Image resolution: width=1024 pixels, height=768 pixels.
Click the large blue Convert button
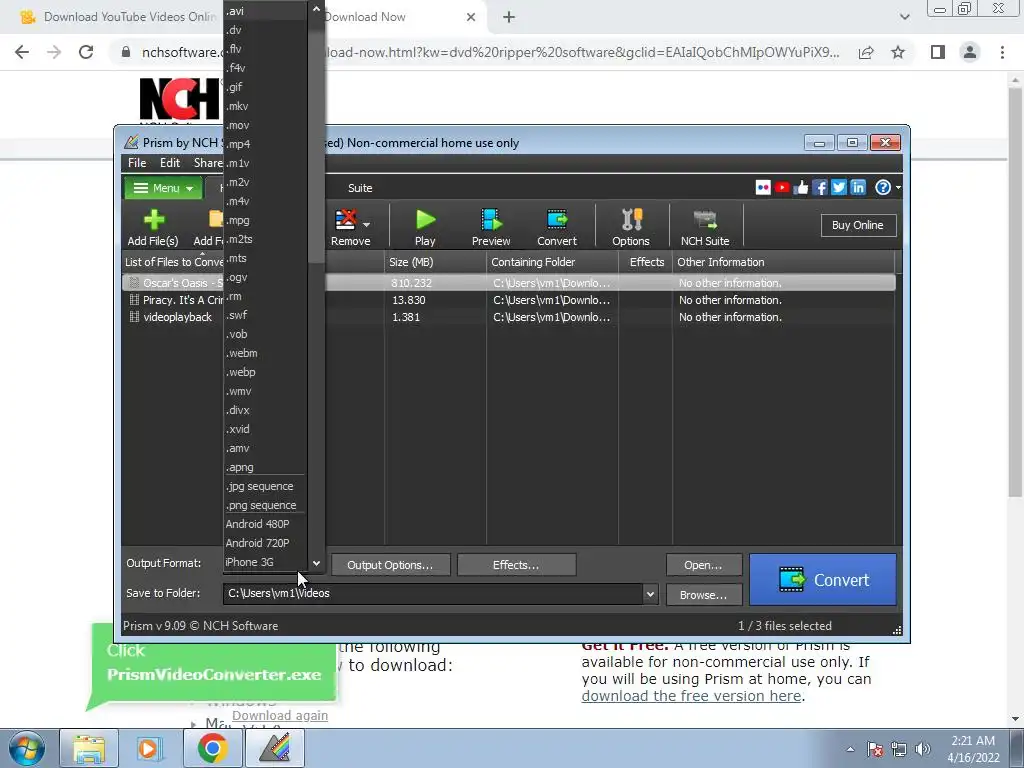(823, 580)
